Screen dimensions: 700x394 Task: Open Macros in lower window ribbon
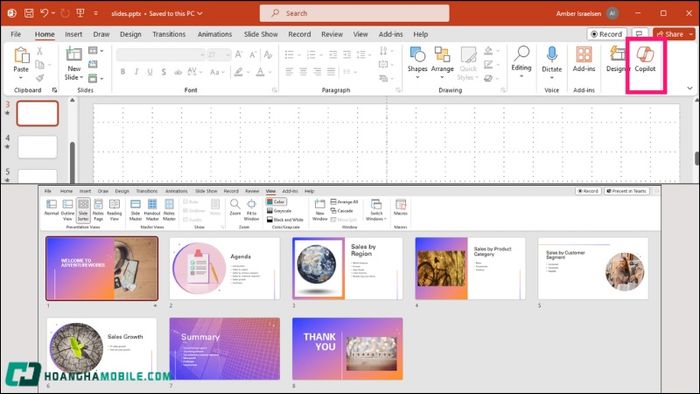(x=400, y=207)
